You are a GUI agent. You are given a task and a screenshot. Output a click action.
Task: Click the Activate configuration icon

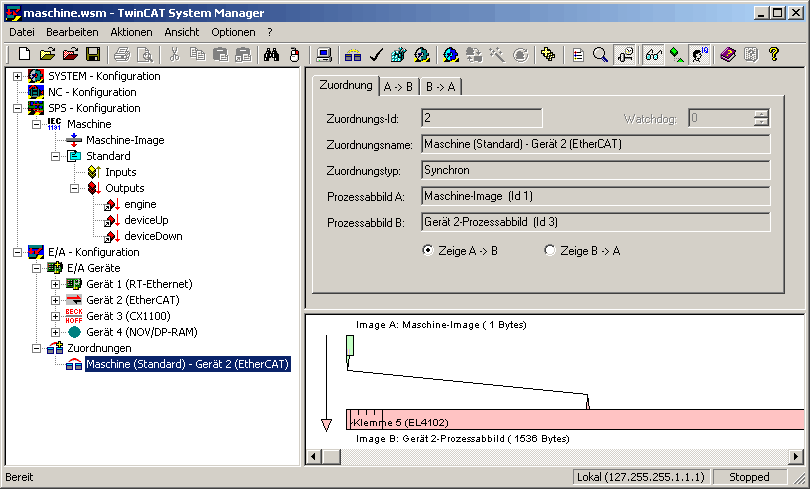coord(399,54)
